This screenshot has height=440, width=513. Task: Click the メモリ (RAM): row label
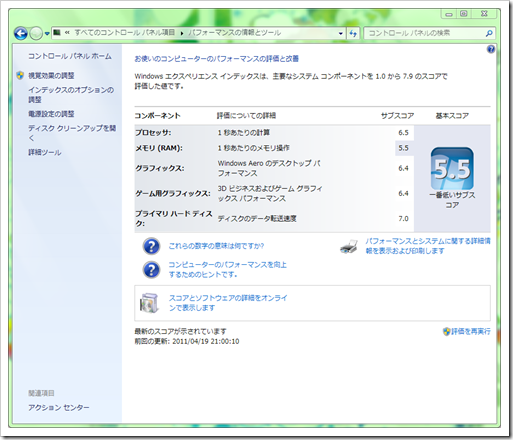coord(159,148)
